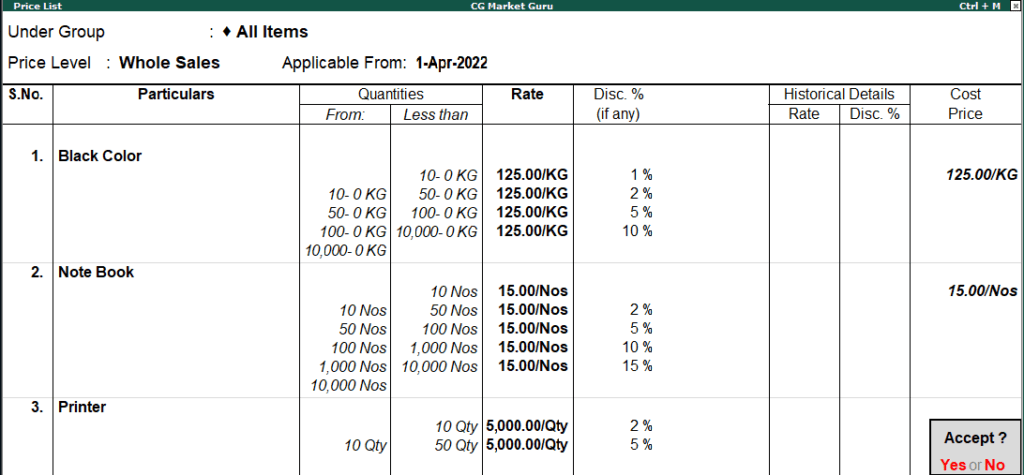
Task: Click Black Color discount 1 %
Action: click(x=641, y=175)
